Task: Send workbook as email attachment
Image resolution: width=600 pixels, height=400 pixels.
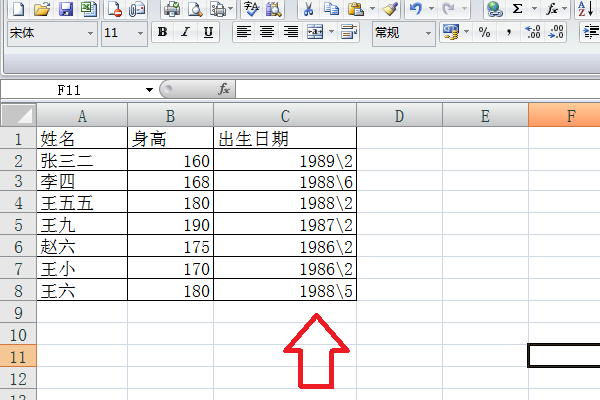Action: pos(137,9)
